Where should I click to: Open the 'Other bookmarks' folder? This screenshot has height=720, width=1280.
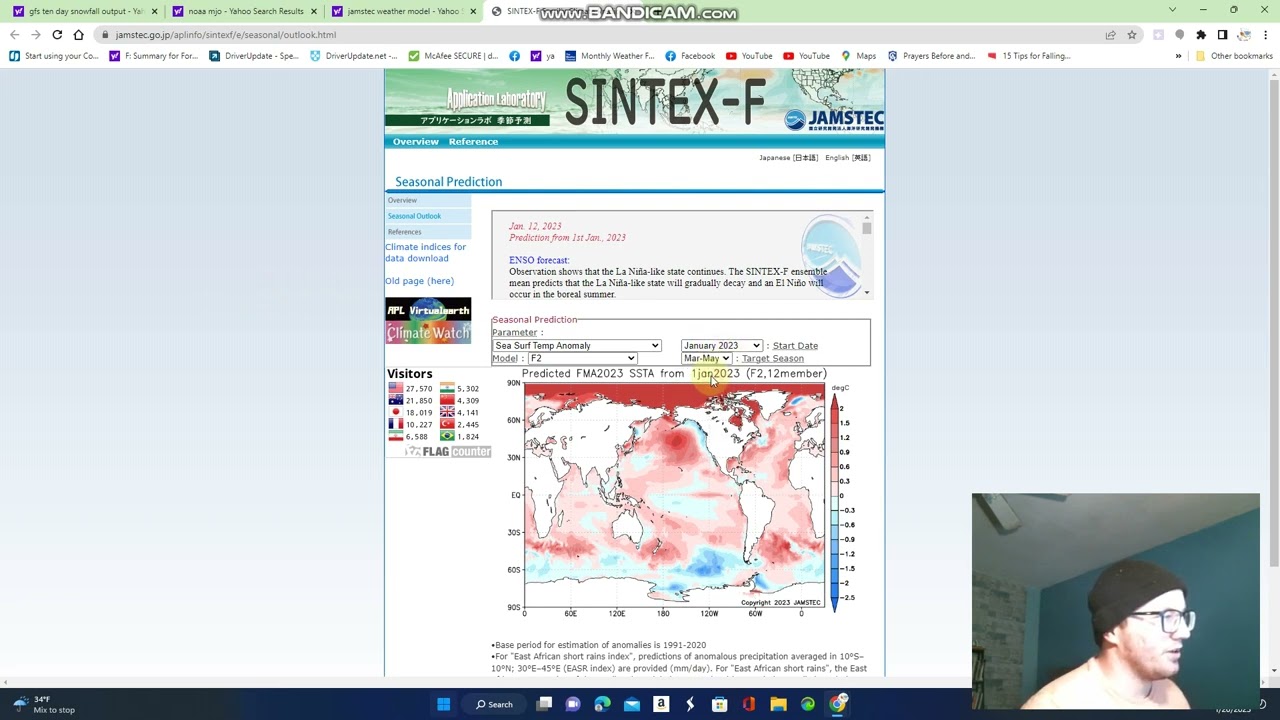point(1234,56)
